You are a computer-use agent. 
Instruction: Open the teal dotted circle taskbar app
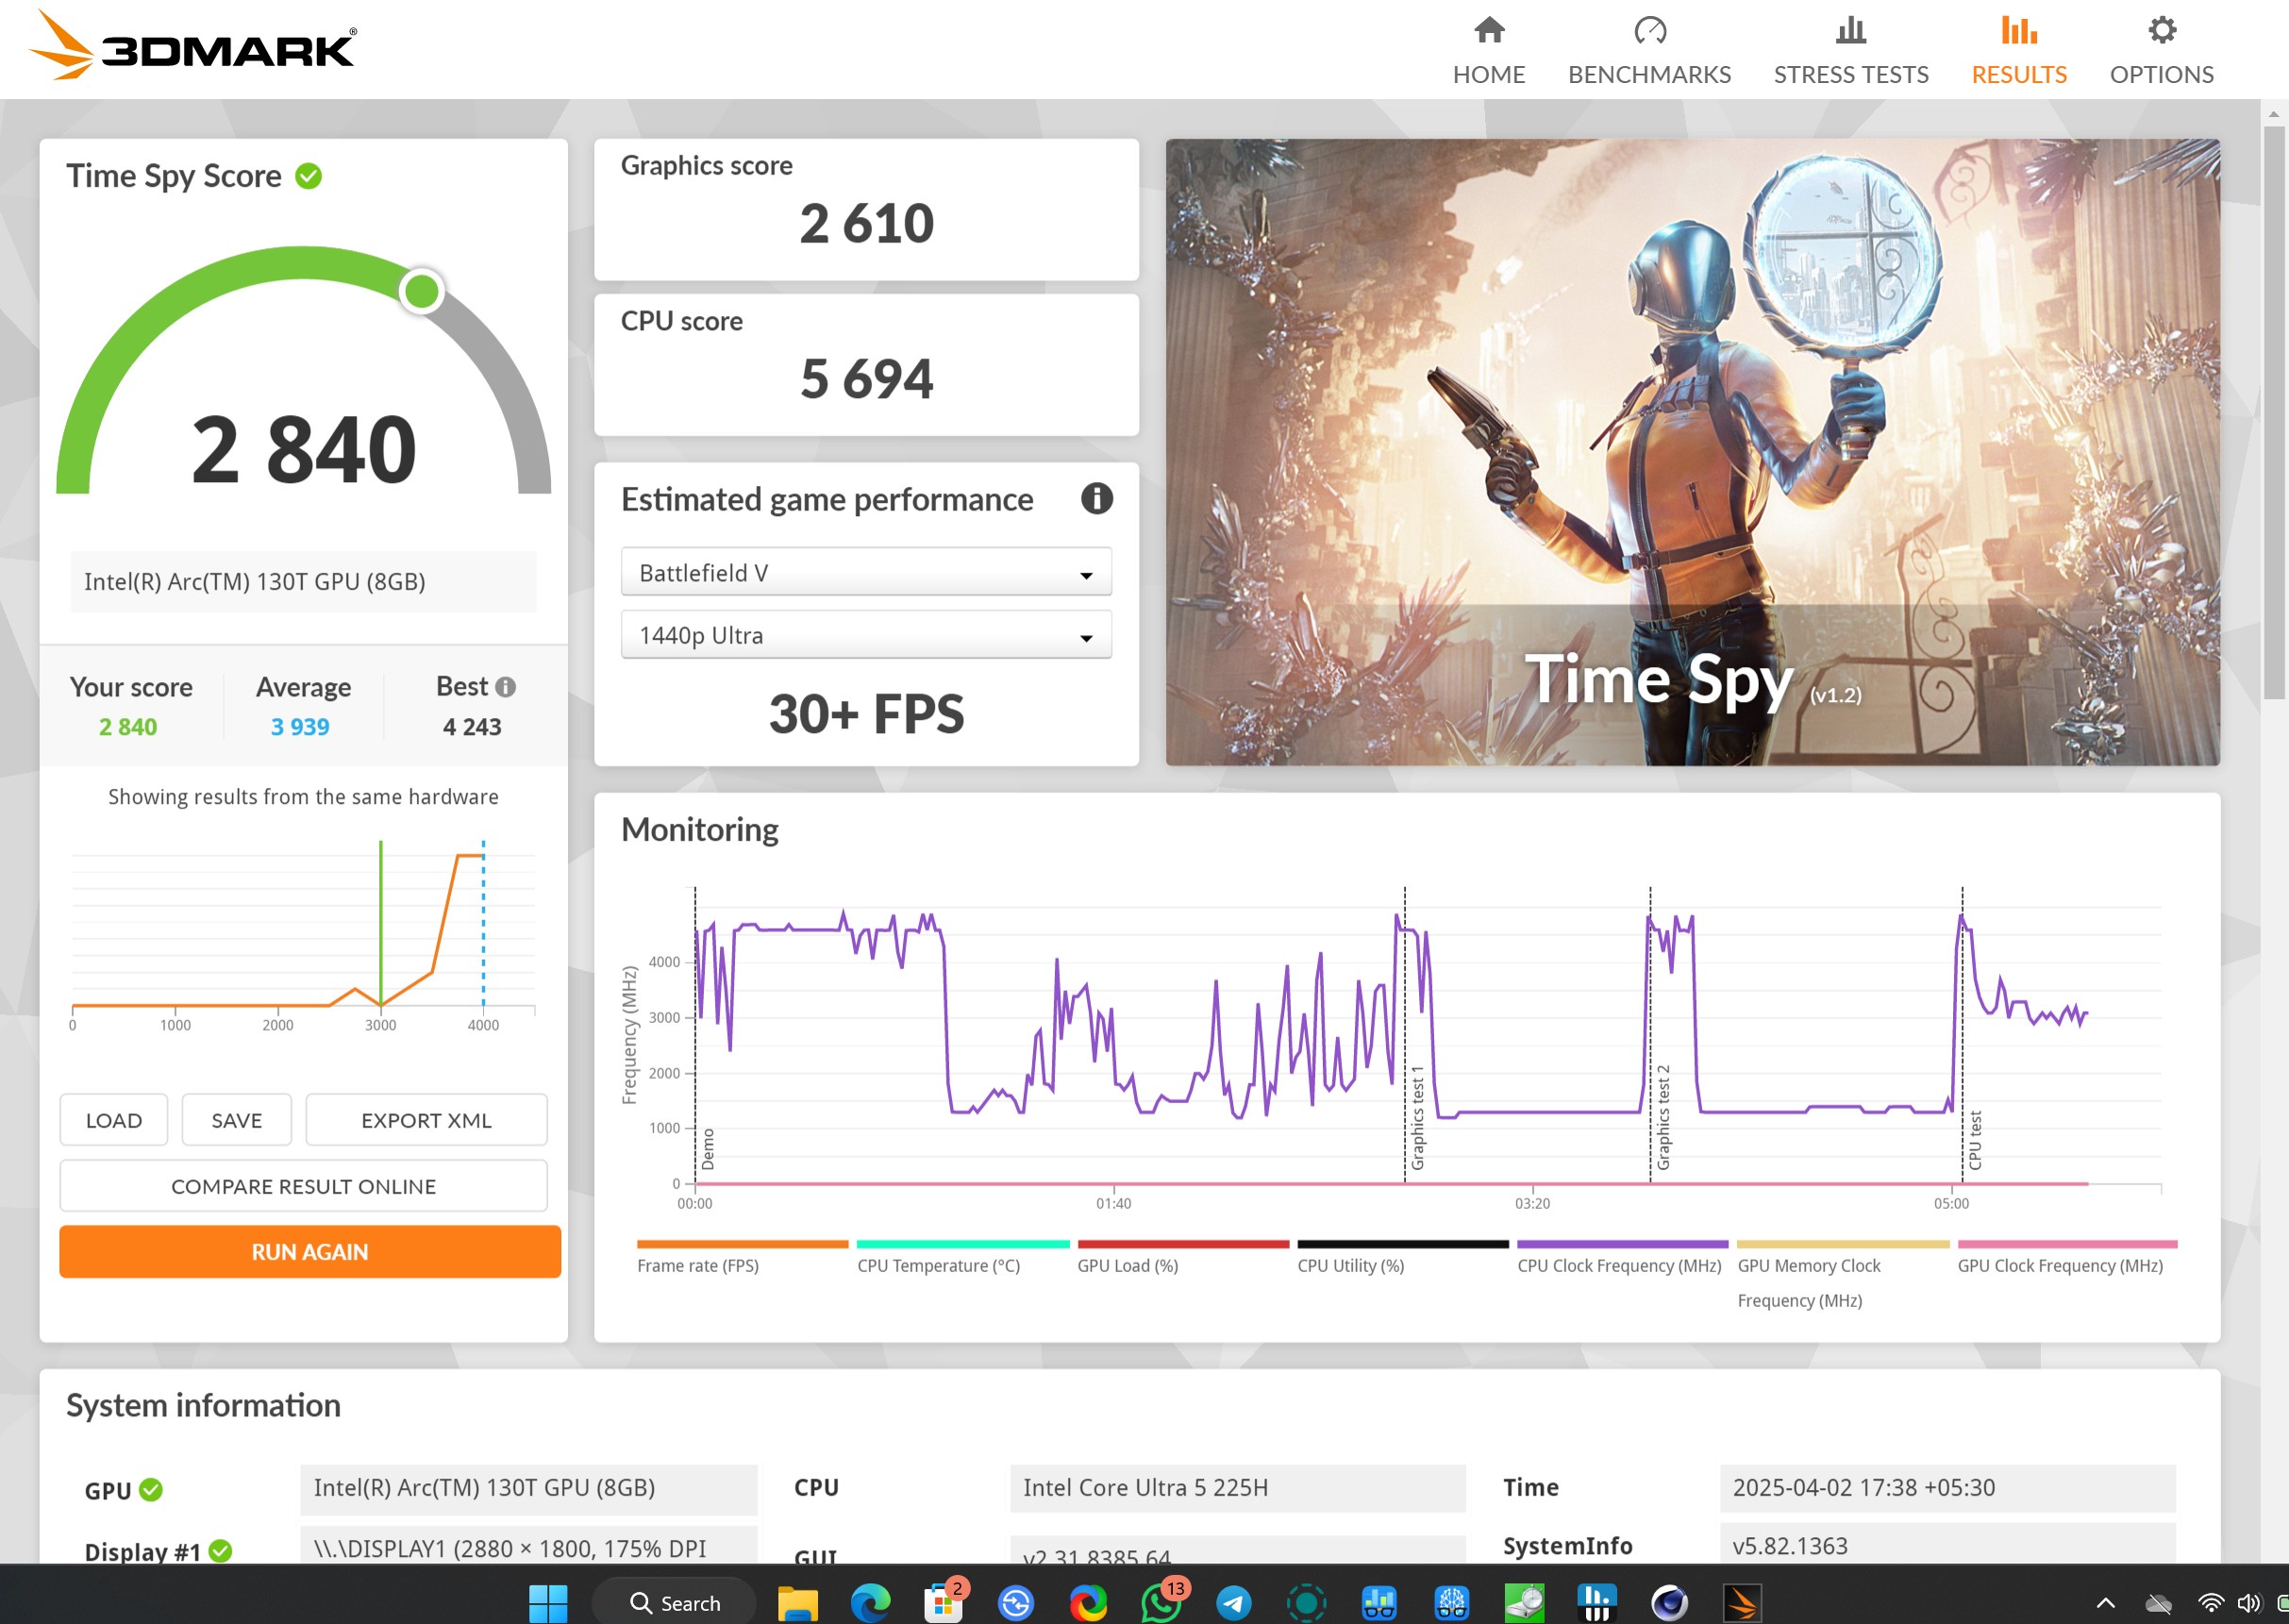coord(1306,1603)
